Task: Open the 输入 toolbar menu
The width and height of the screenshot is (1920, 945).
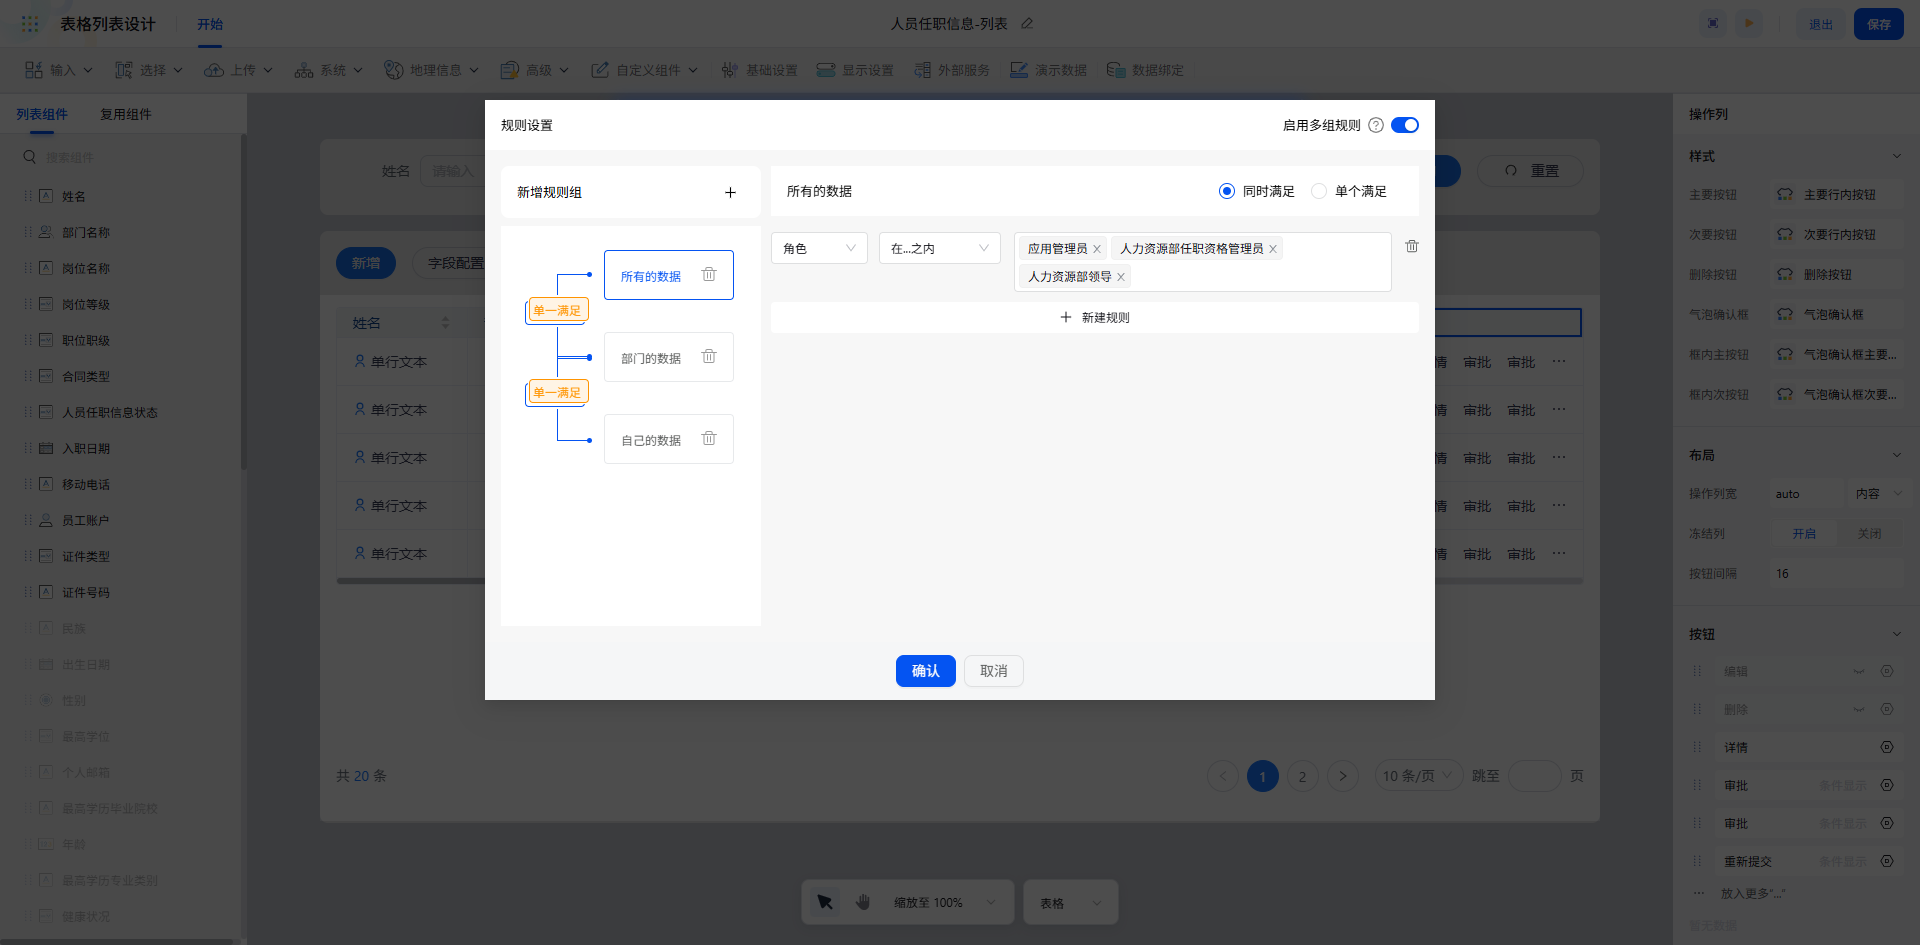Action: pos(58,70)
